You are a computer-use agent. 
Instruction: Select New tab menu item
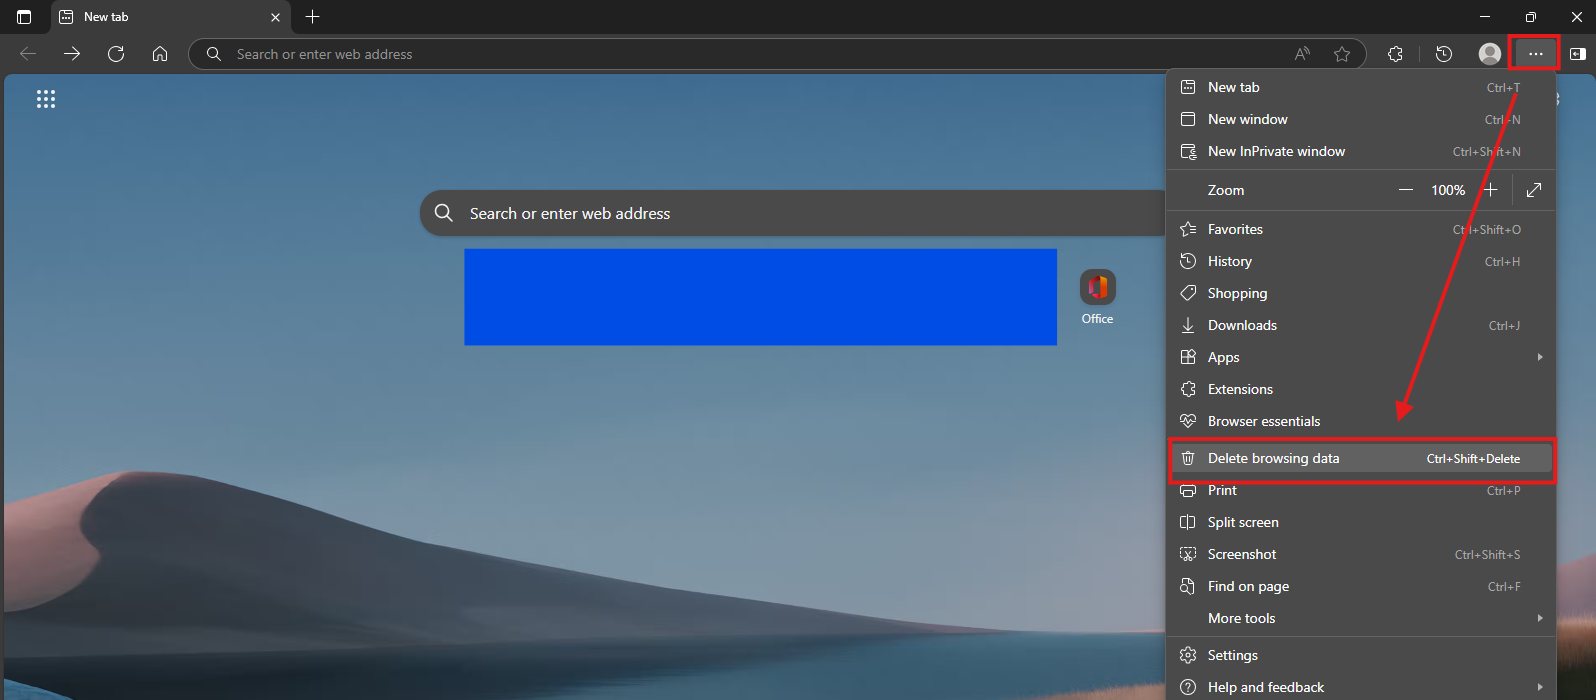tap(1360, 87)
